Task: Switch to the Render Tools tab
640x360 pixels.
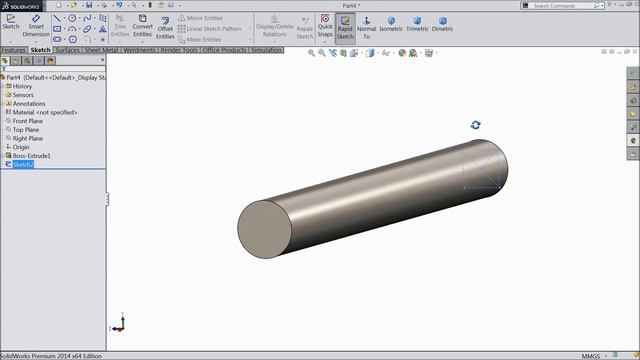Action: click(x=179, y=50)
